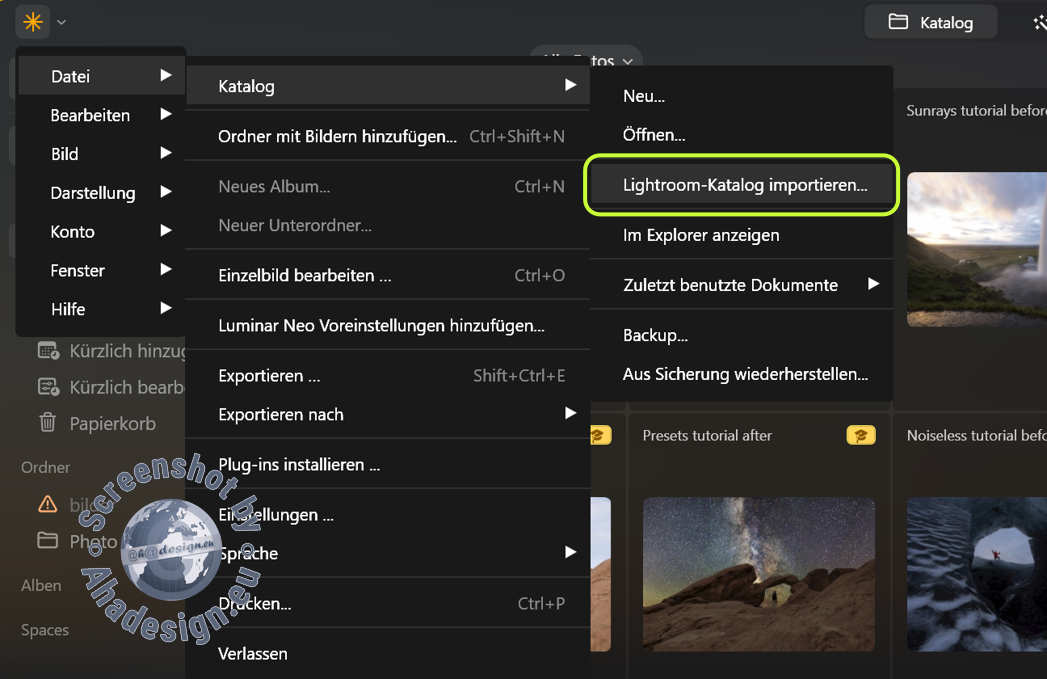Open the Sunrays tutorial waterfall thumbnail
The height and width of the screenshot is (679, 1047).
pos(976,250)
